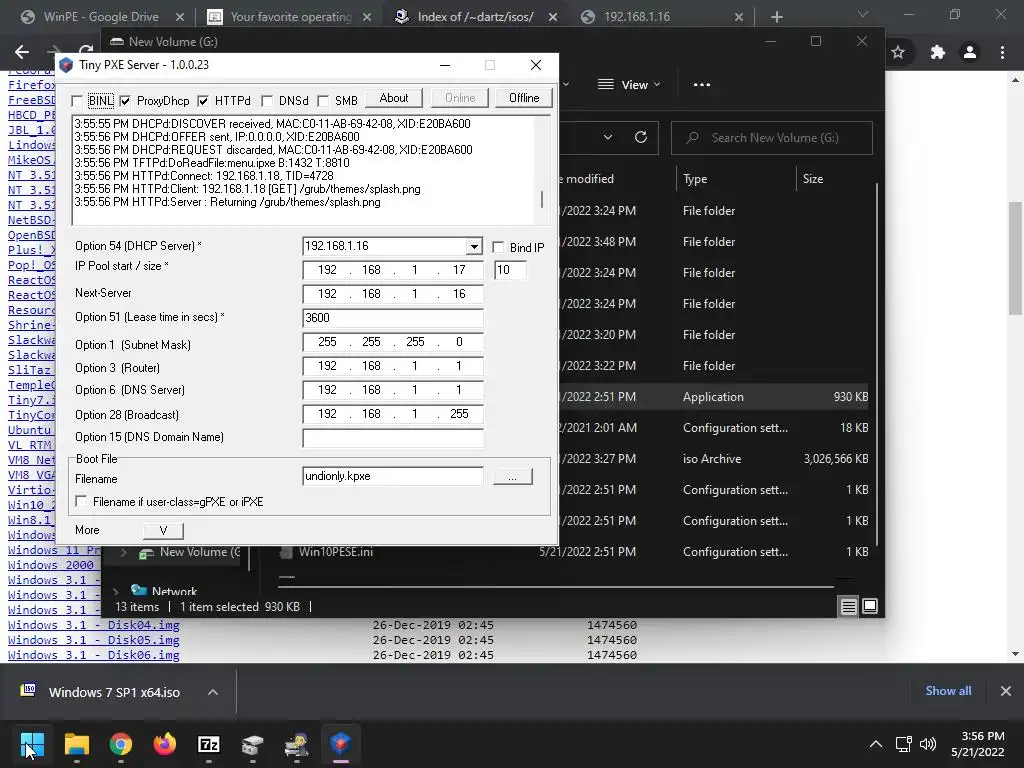
Task: Open the Windows 2000 link in Chrome
Action: point(51,565)
